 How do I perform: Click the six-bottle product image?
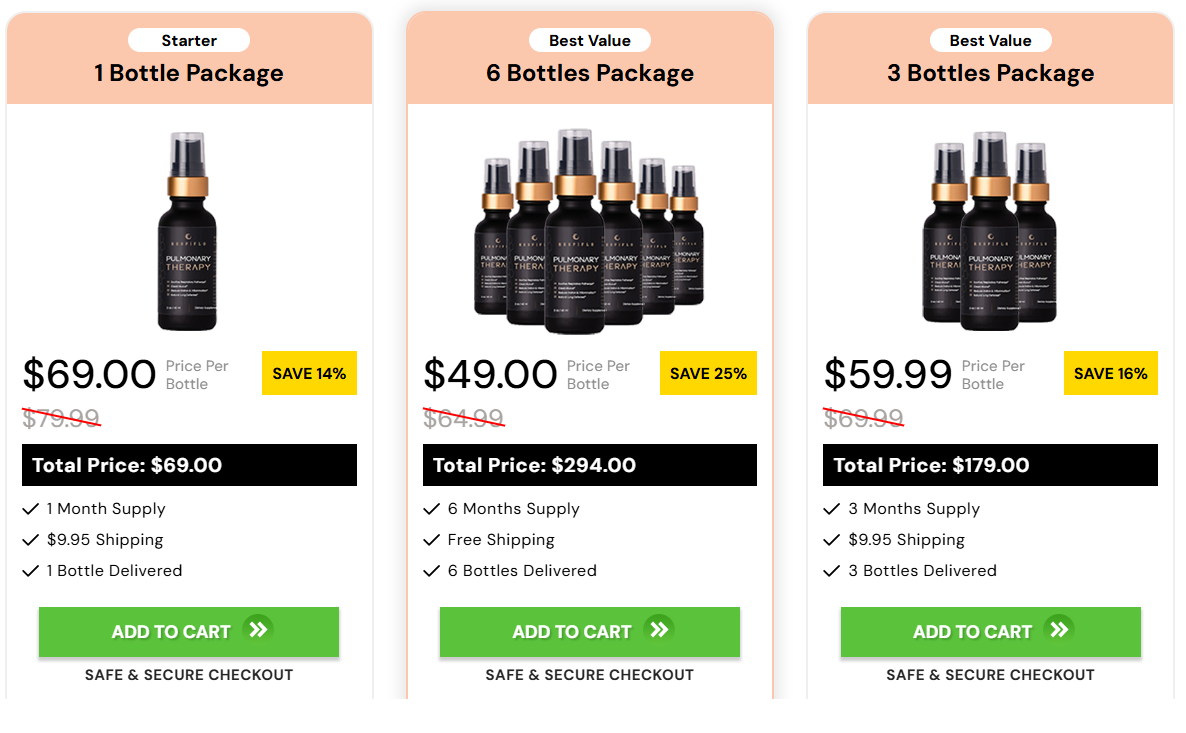tap(590, 230)
